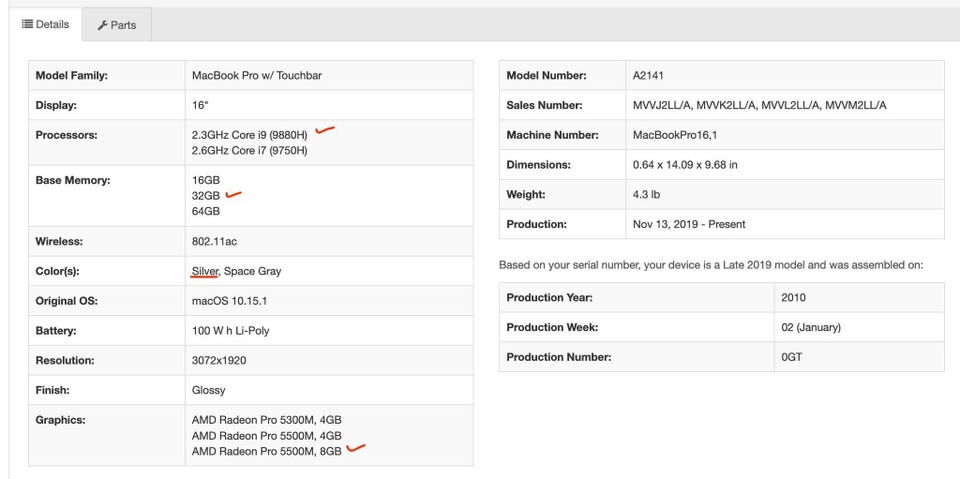
Task: Select macOS 10.15.1 original OS value
Action: click(x=230, y=301)
